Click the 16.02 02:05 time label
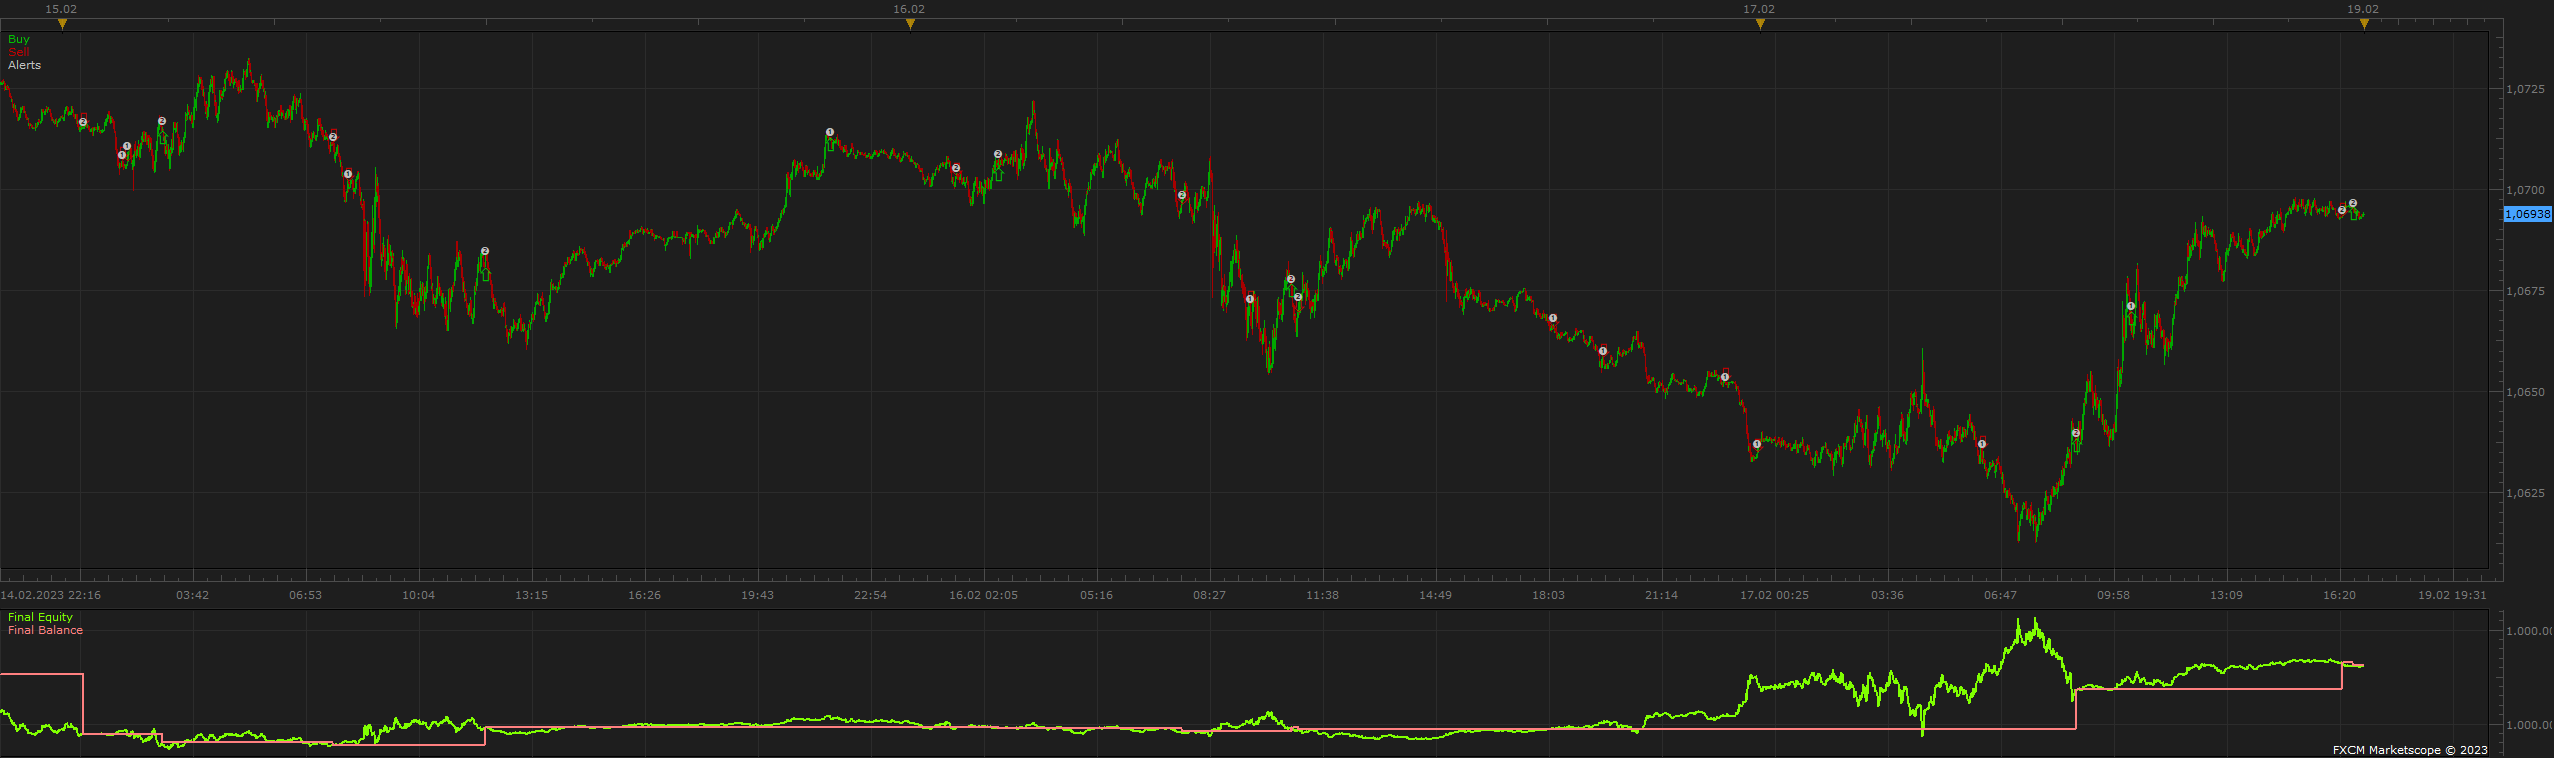The image size is (2554, 758). (x=984, y=595)
